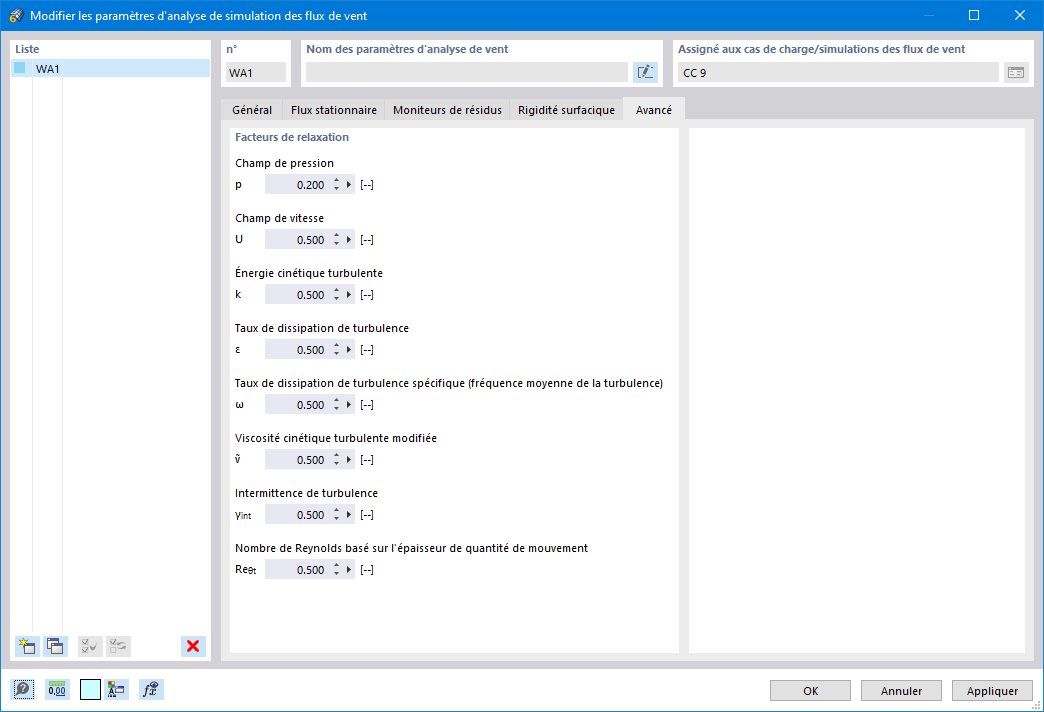Click the ω specific dissipation value field
1044x712 pixels.
tap(296, 405)
